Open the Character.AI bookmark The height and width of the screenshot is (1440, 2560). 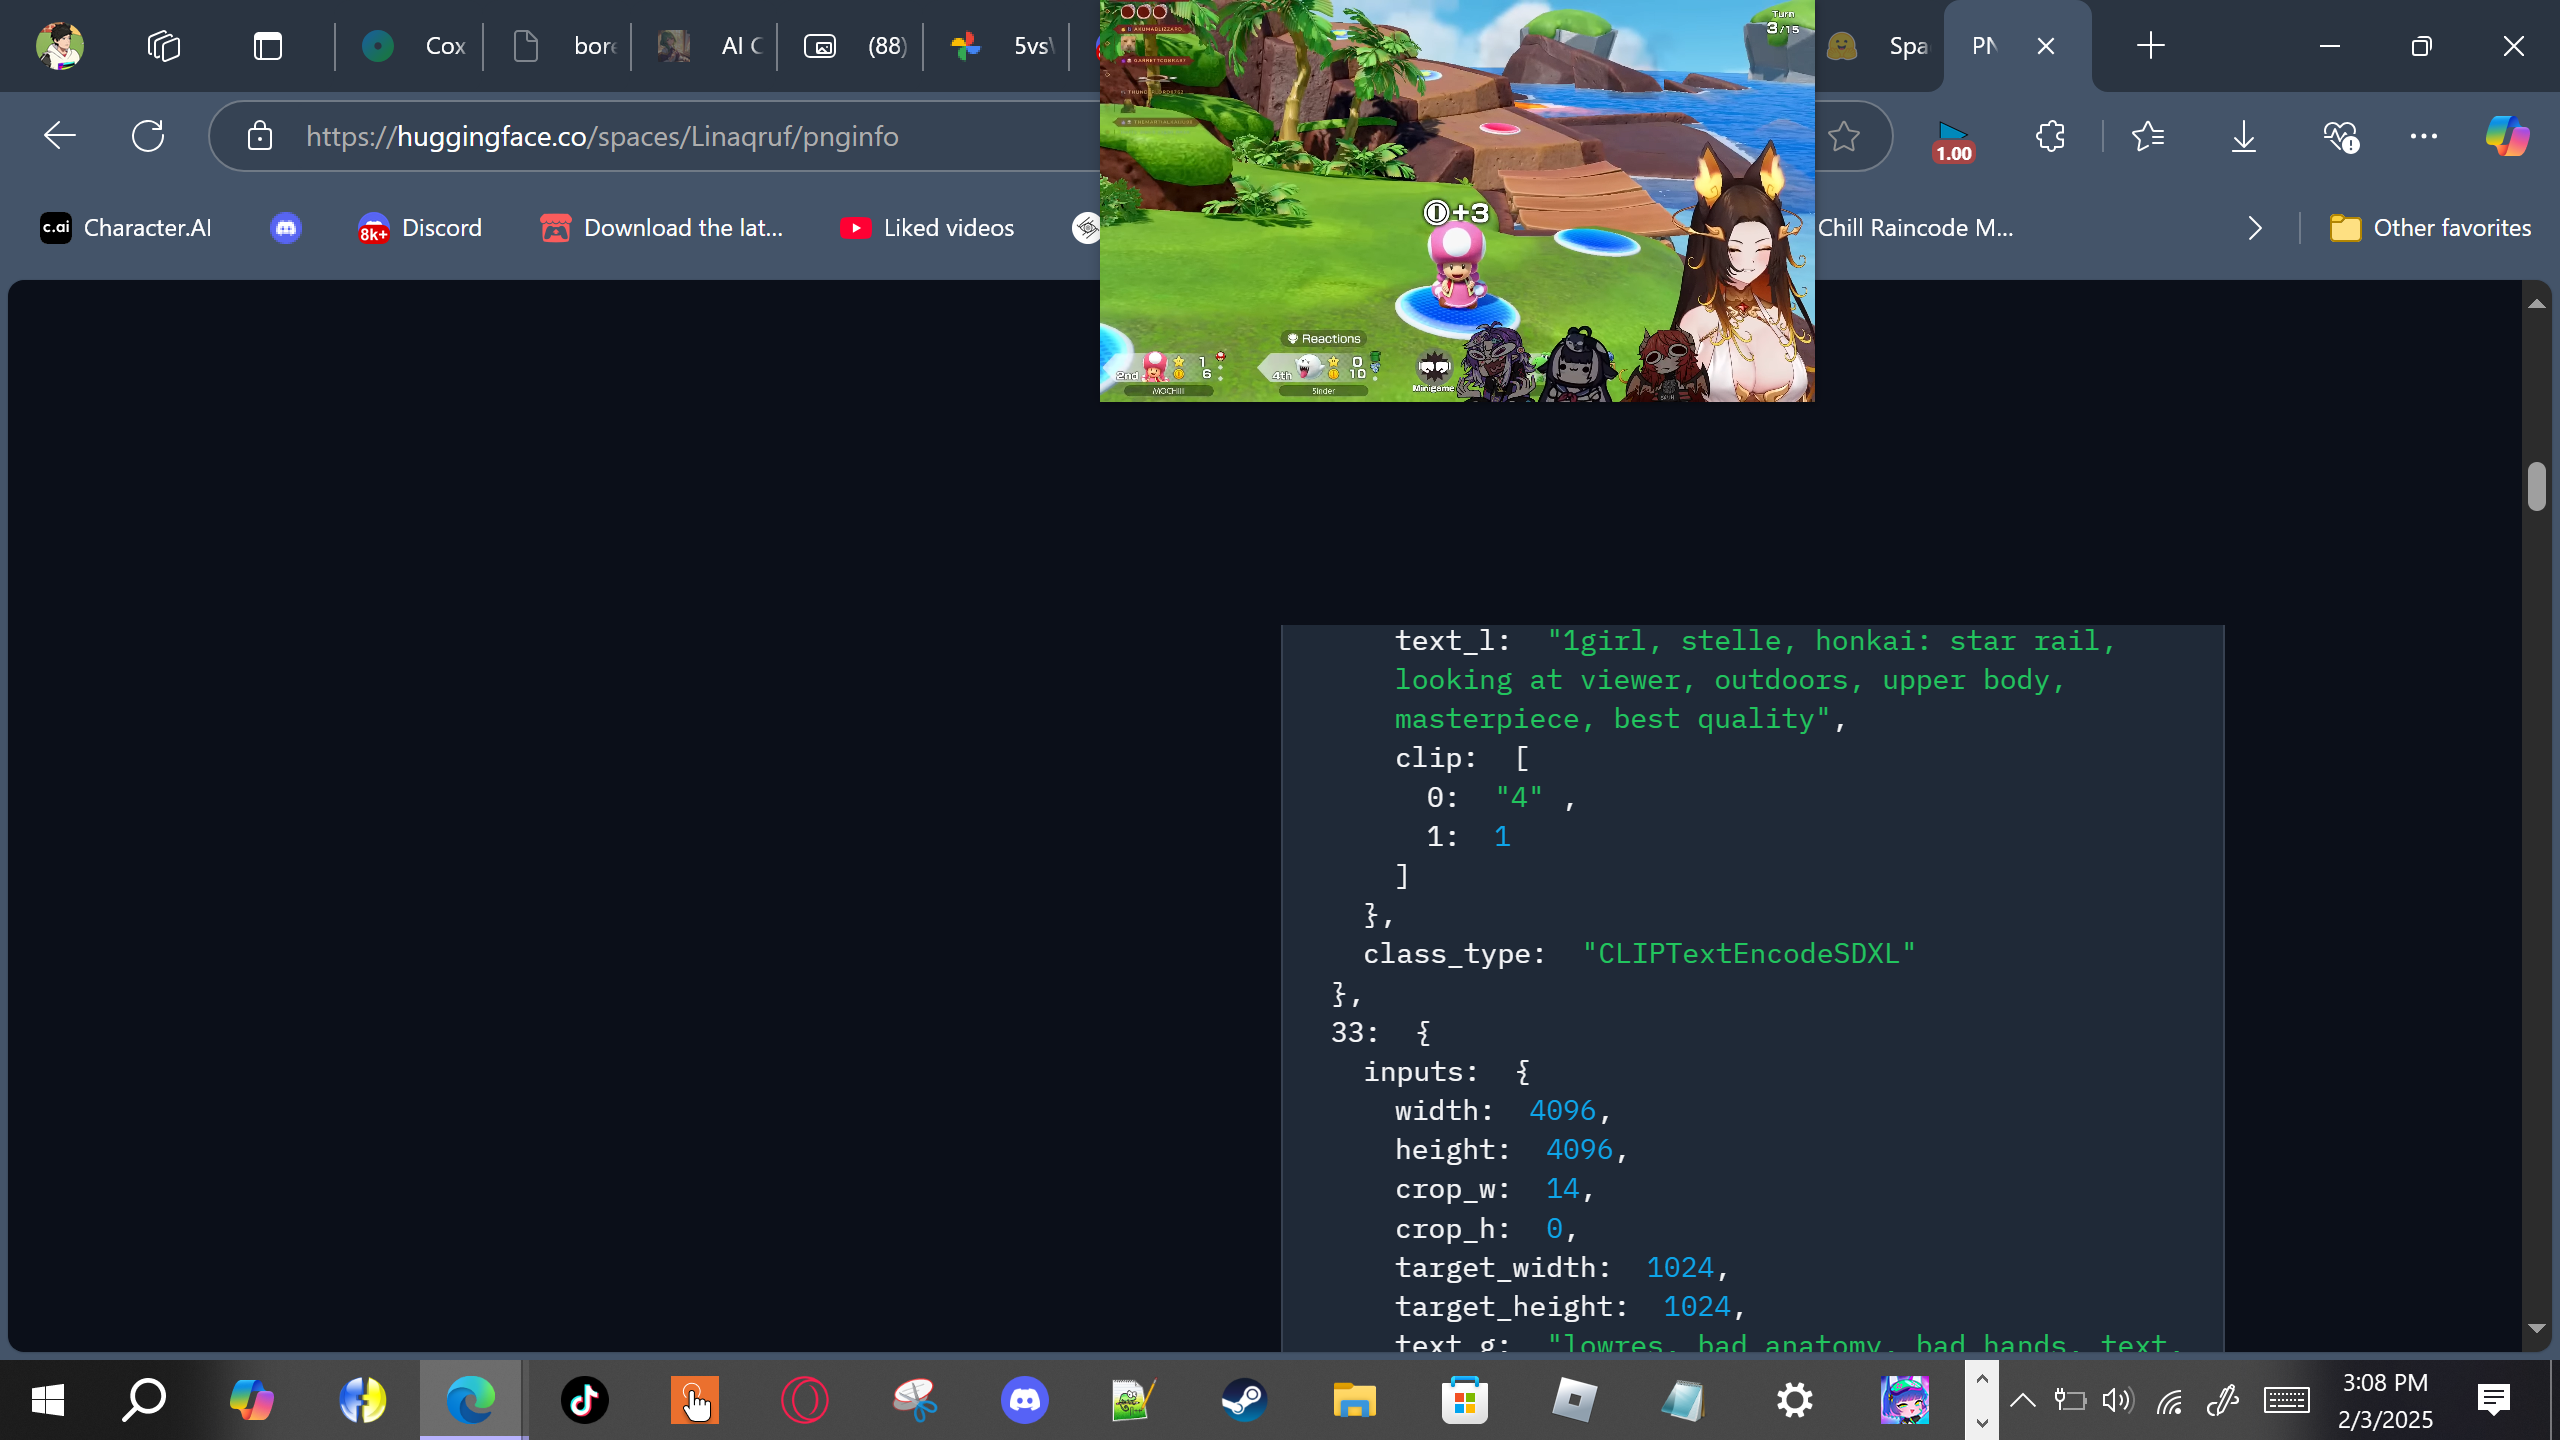[x=126, y=228]
